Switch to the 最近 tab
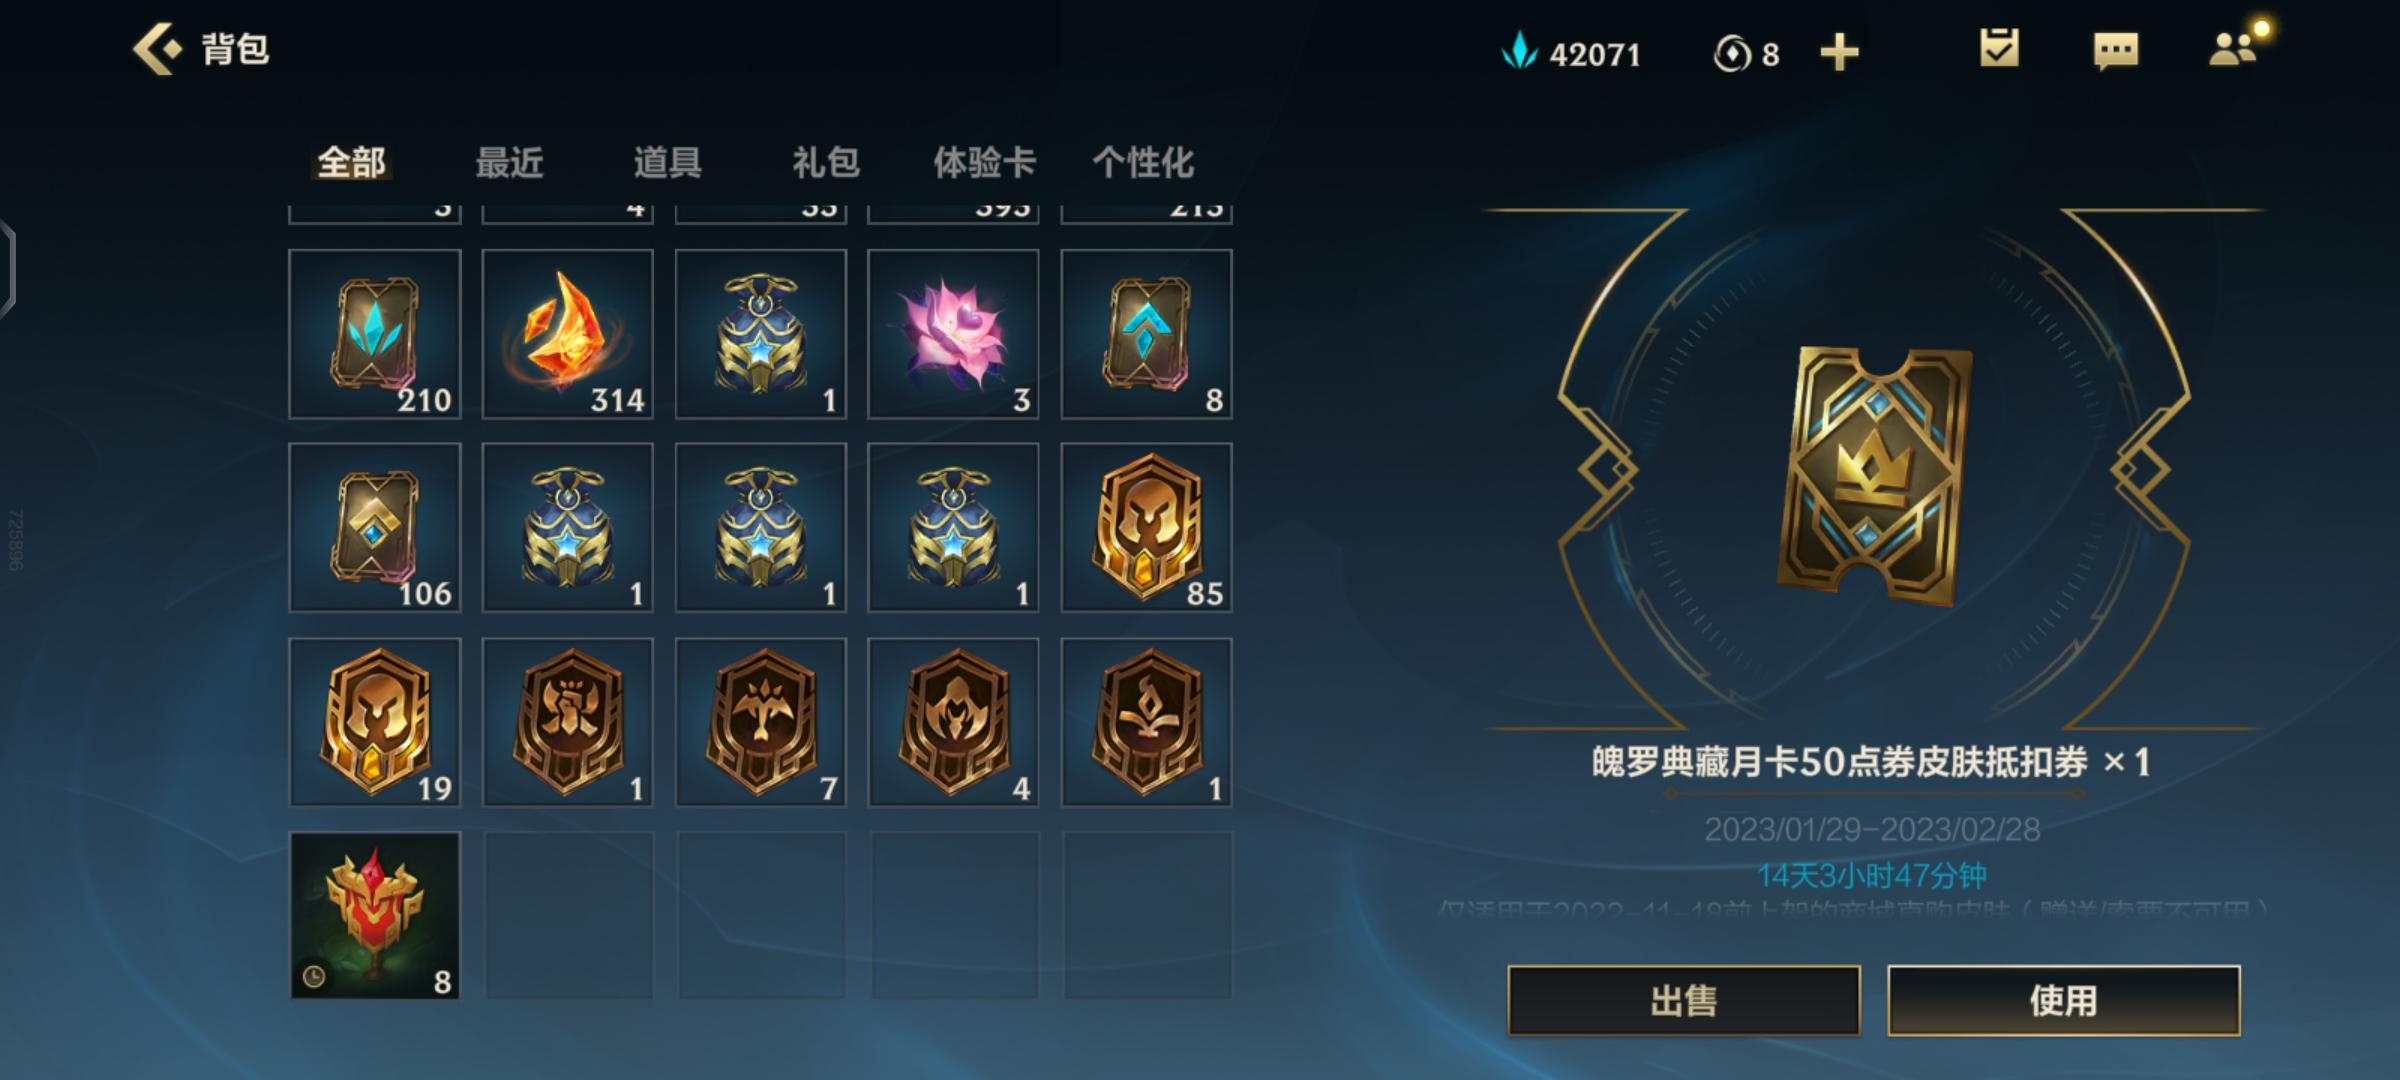This screenshot has width=2400, height=1080. [x=509, y=162]
